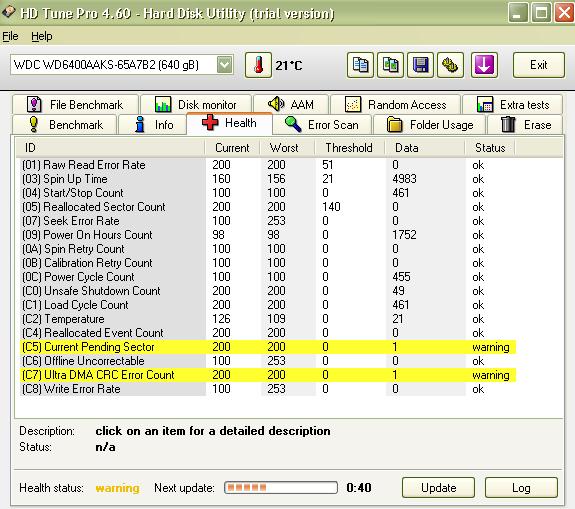Viewport: 575px width, 509px height.
Task: Click warning status of Ultra DMA CRC
Action: (491, 375)
